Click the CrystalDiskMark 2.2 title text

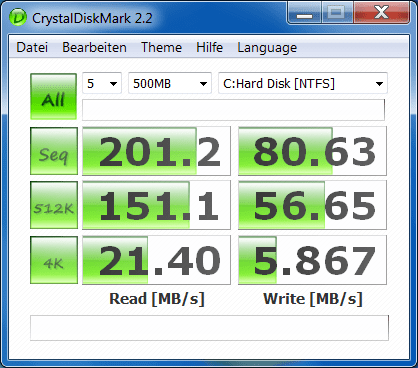click(x=92, y=18)
